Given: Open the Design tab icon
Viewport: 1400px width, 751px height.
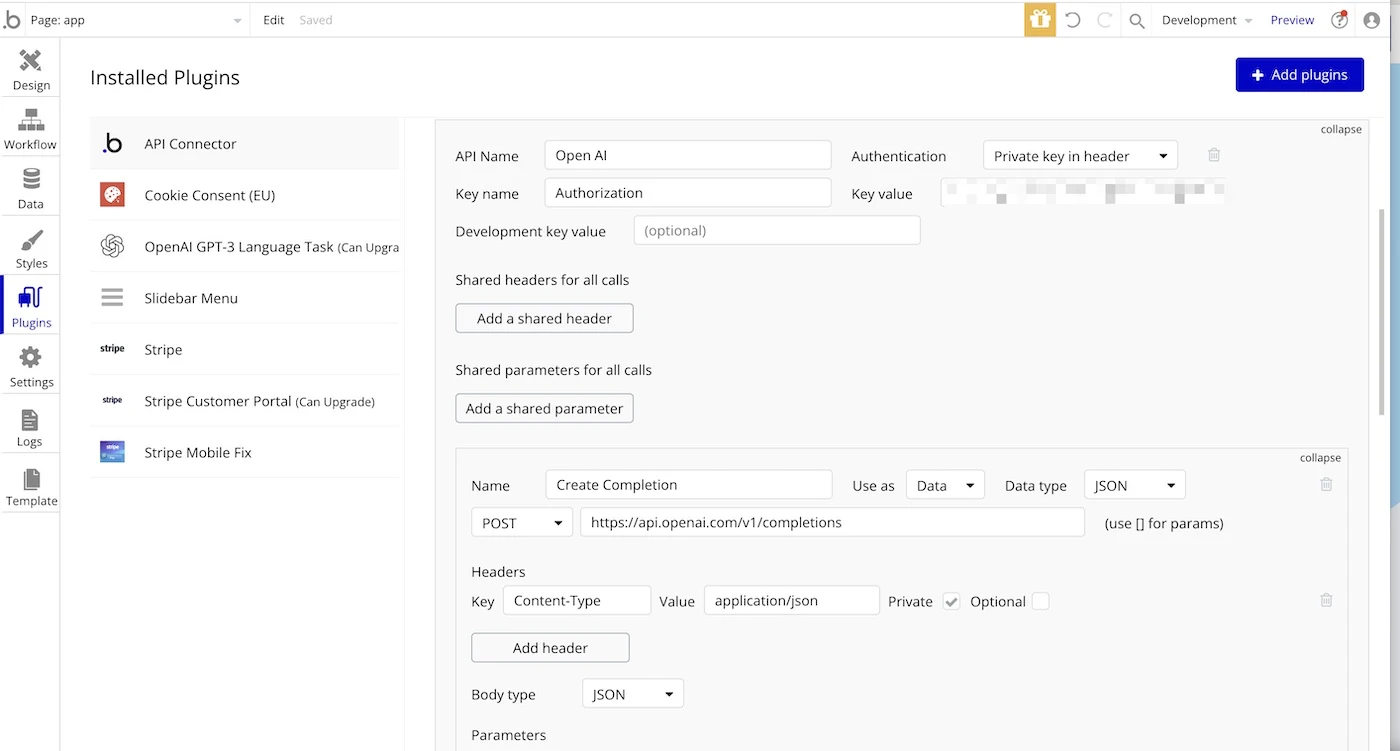Looking at the screenshot, I should [30, 61].
